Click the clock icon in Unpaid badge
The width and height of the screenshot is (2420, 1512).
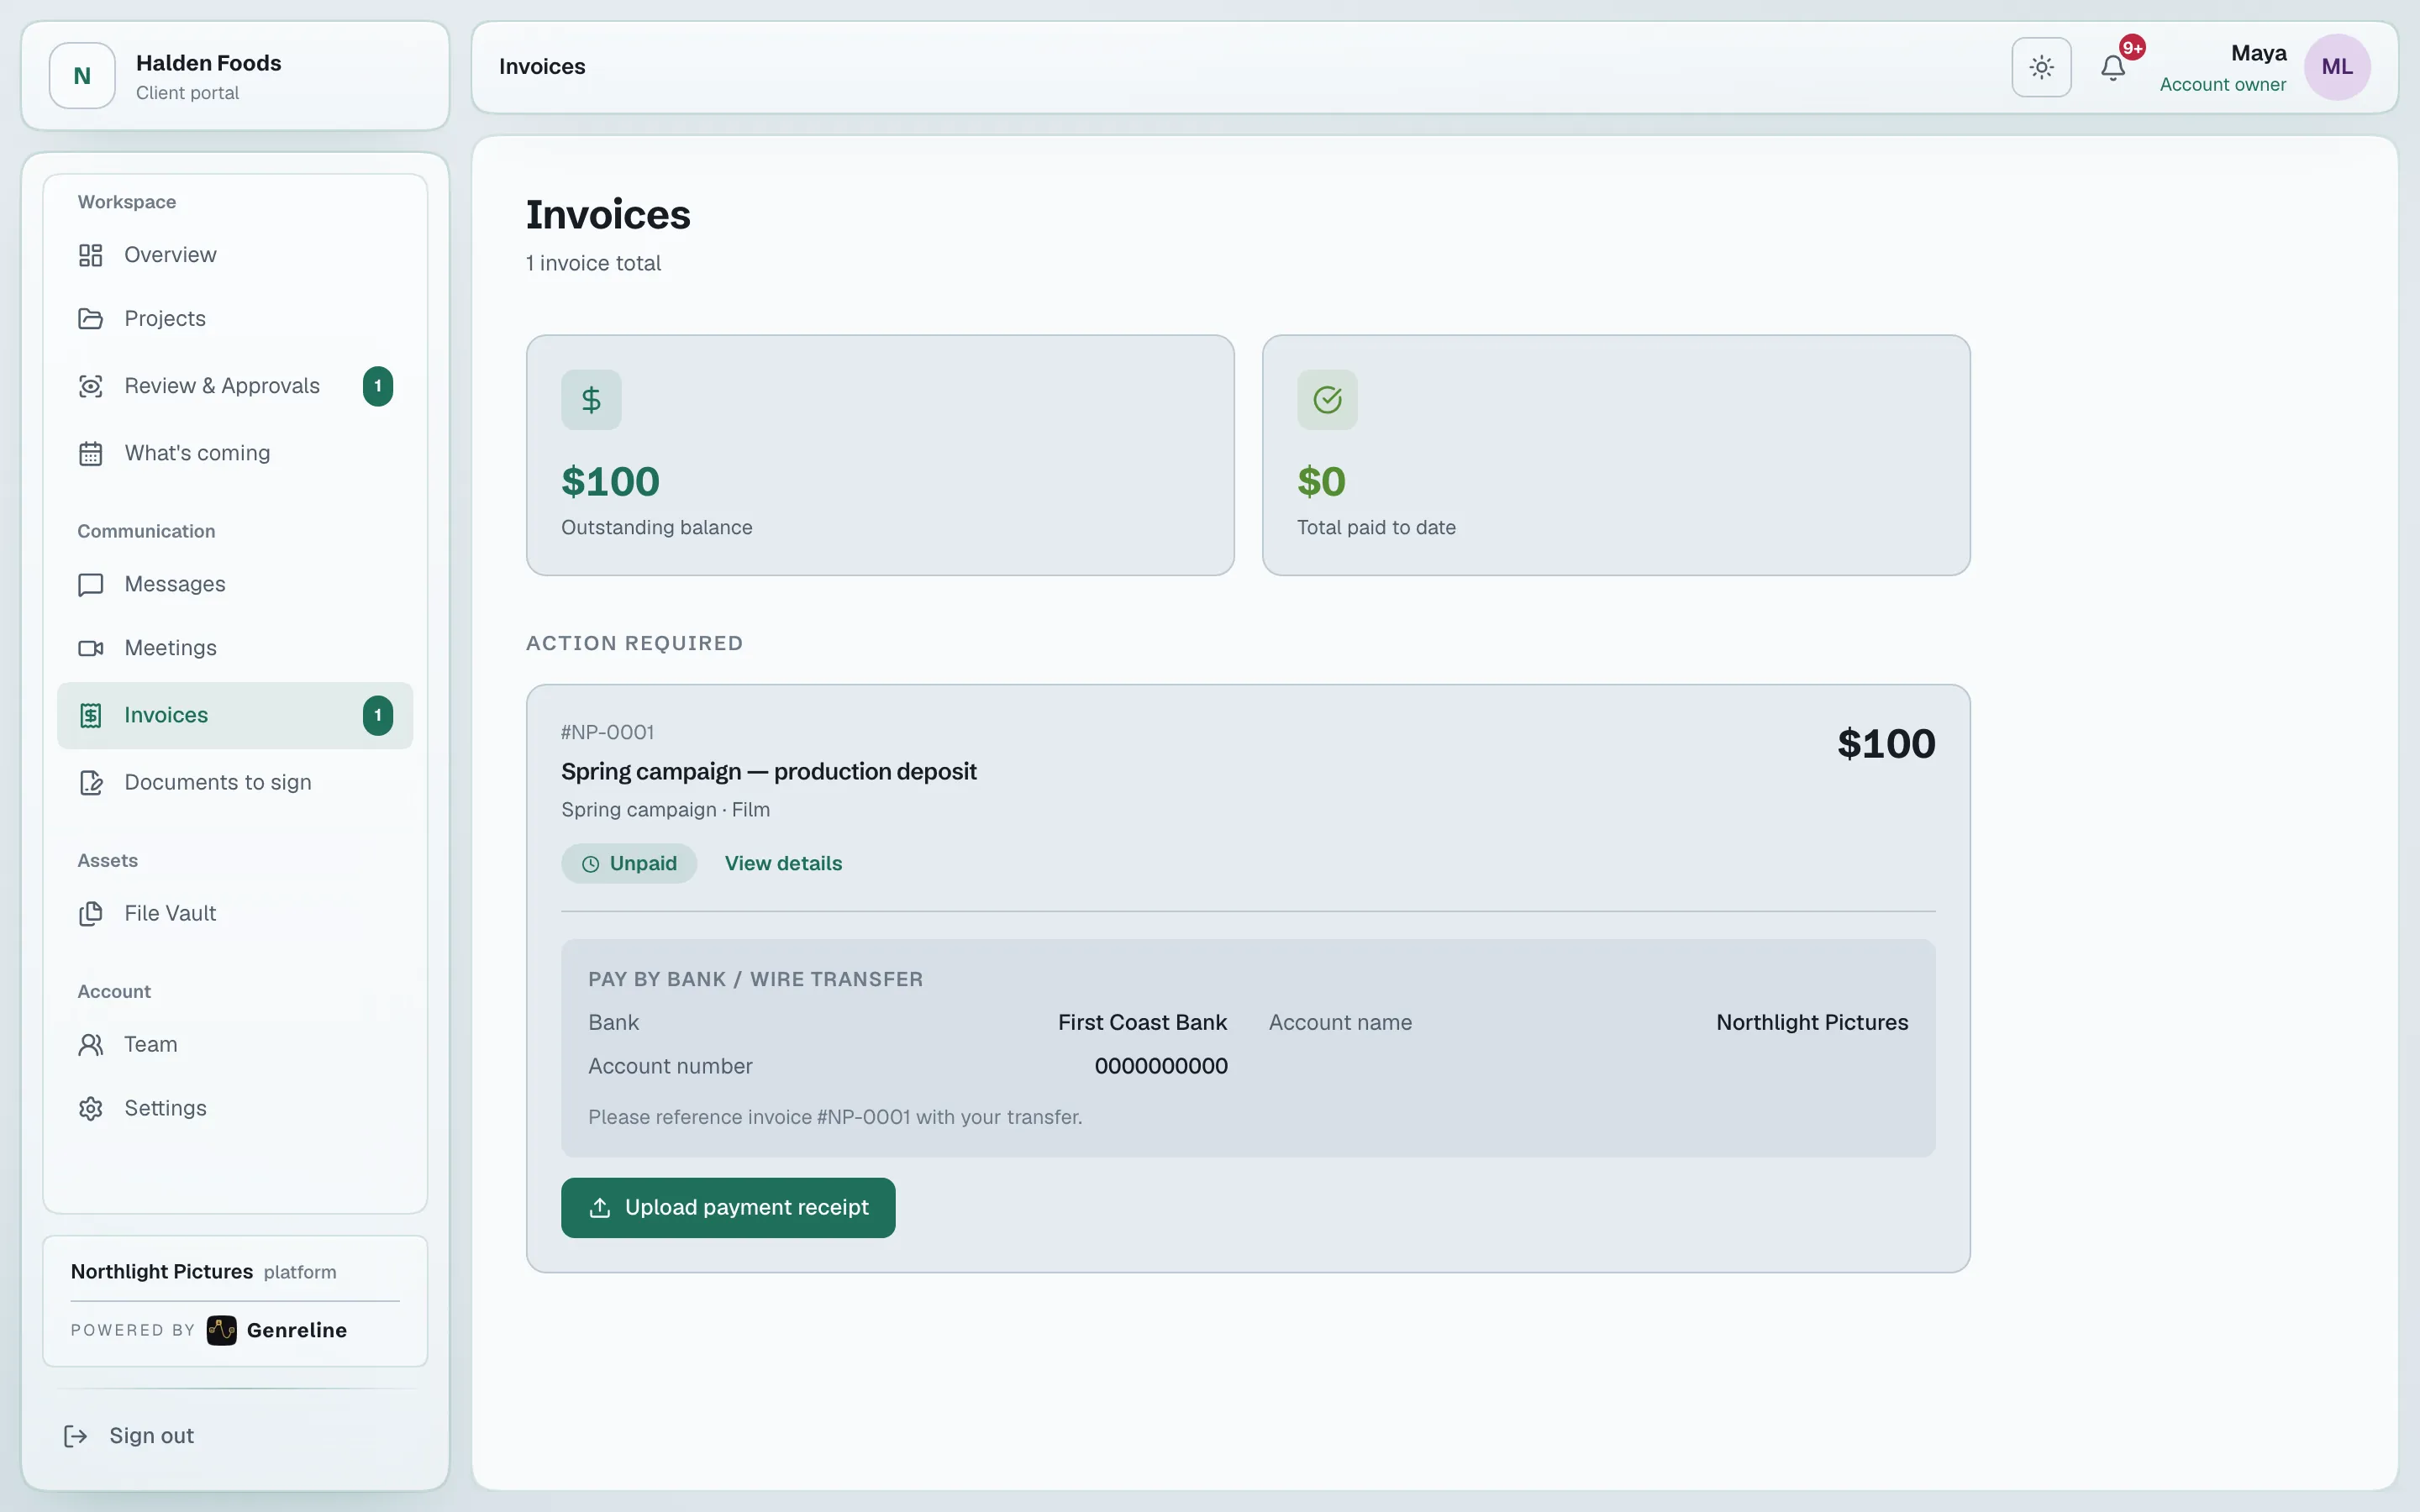(x=591, y=864)
